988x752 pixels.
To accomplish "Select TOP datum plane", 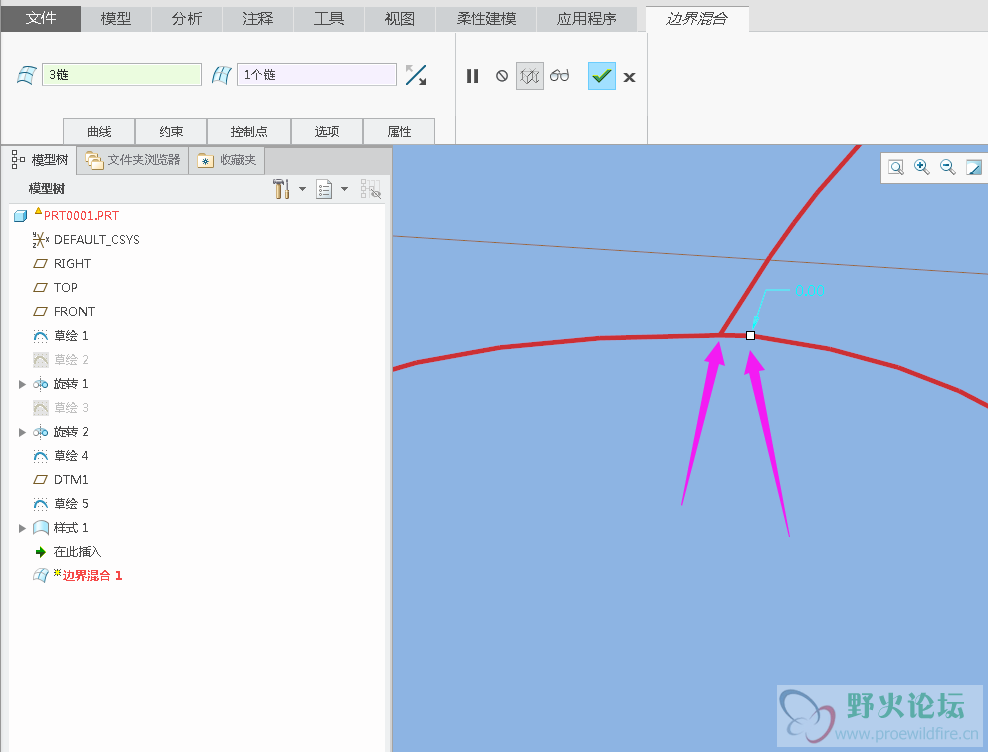I will tap(66, 287).
